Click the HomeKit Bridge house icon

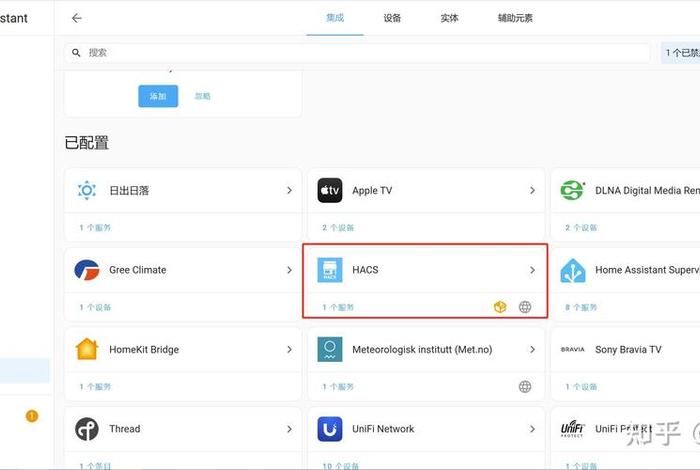tap(87, 350)
